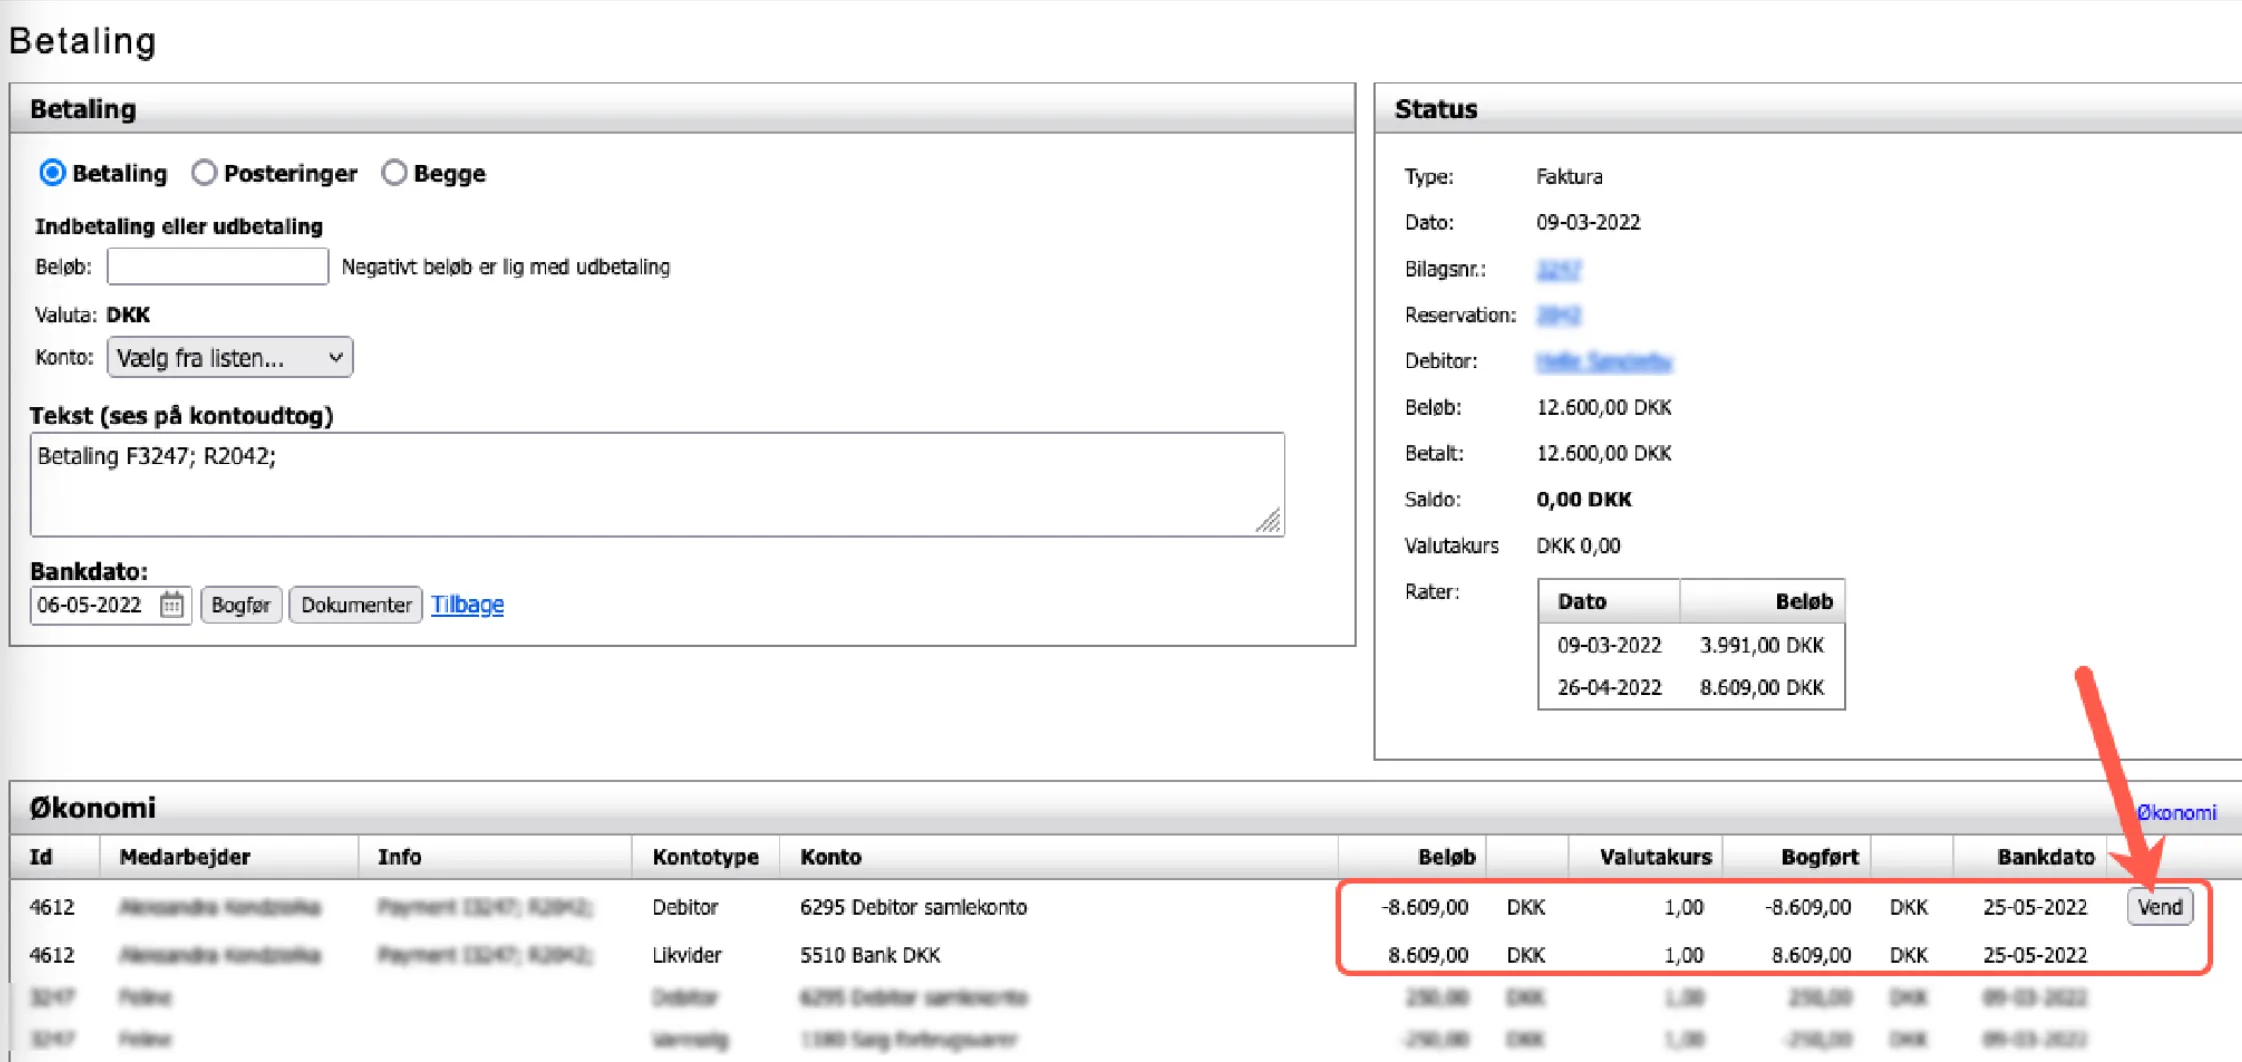Click the Bankdato column header
This screenshot has width=2242, height=1062.
(x=2045, y=857)
